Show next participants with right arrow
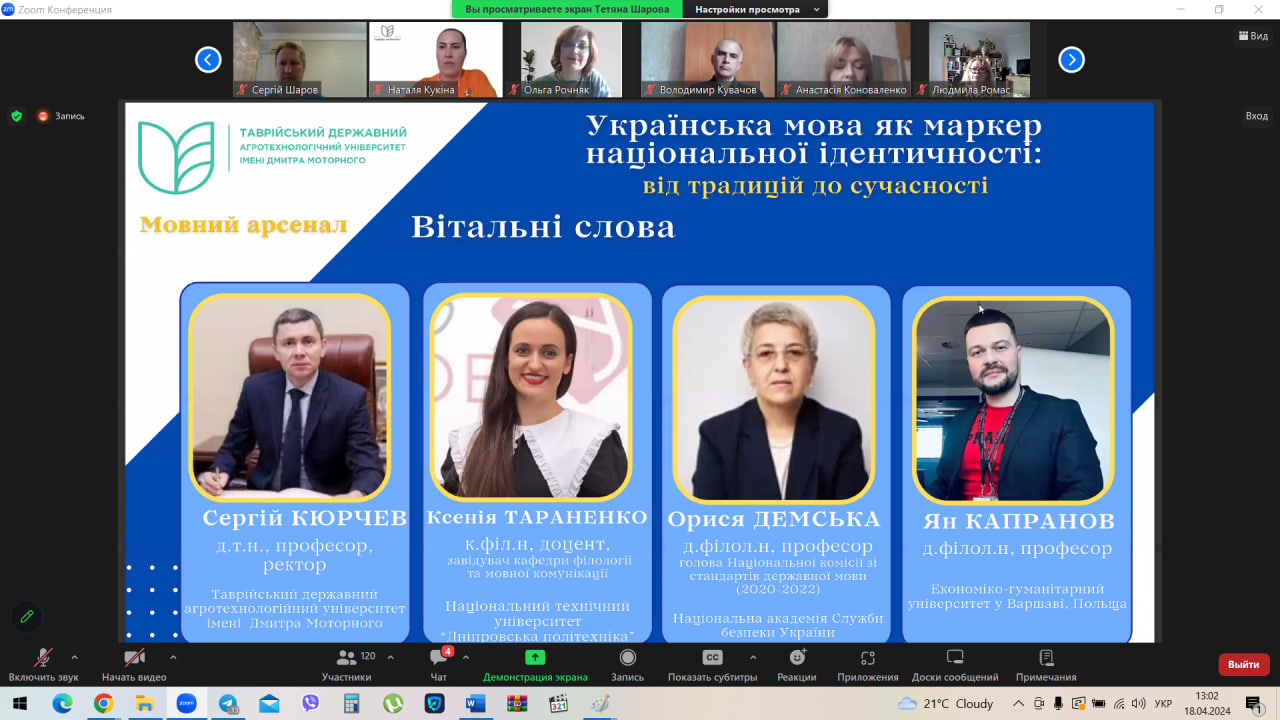 (x=1071, y=60)
